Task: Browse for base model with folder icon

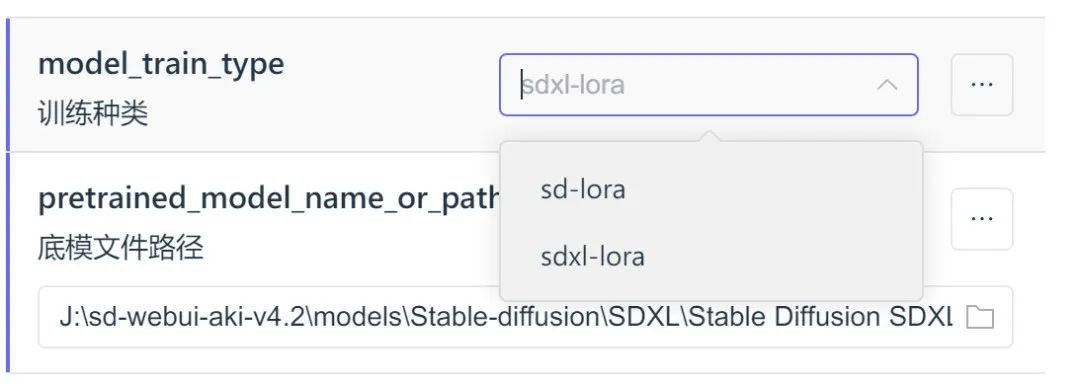Action: point(979,317)
